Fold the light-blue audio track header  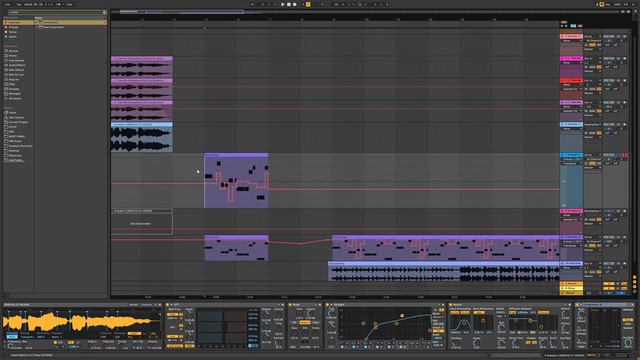pyautogui.click(x=562, y=124)
